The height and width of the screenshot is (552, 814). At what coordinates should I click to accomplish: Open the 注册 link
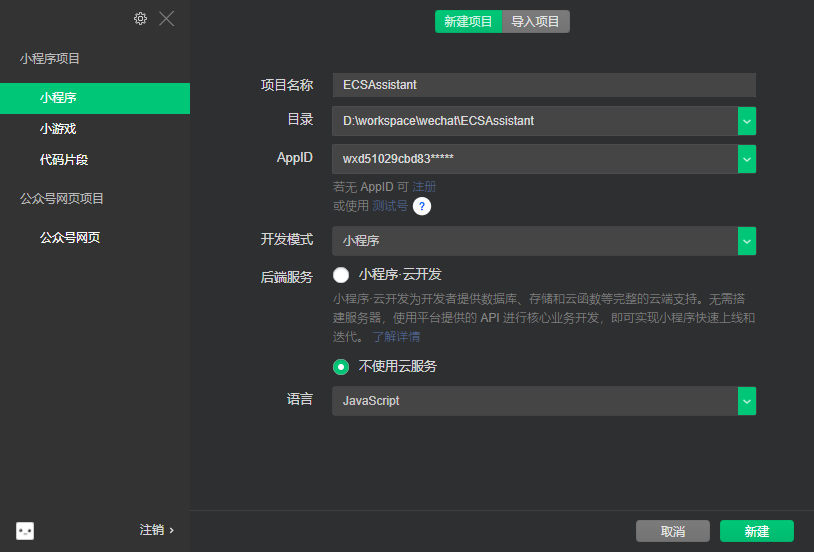(424, 187)
